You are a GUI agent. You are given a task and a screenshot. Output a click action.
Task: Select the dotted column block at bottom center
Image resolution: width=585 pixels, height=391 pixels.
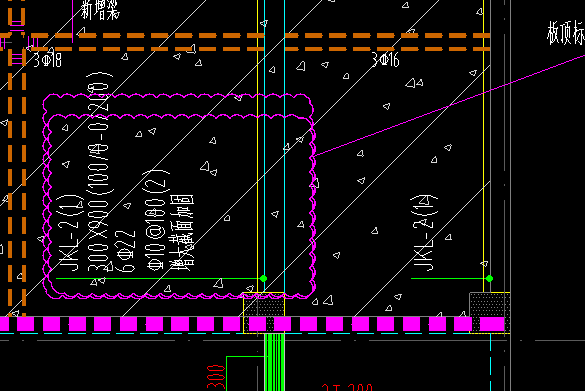point(264,313)
